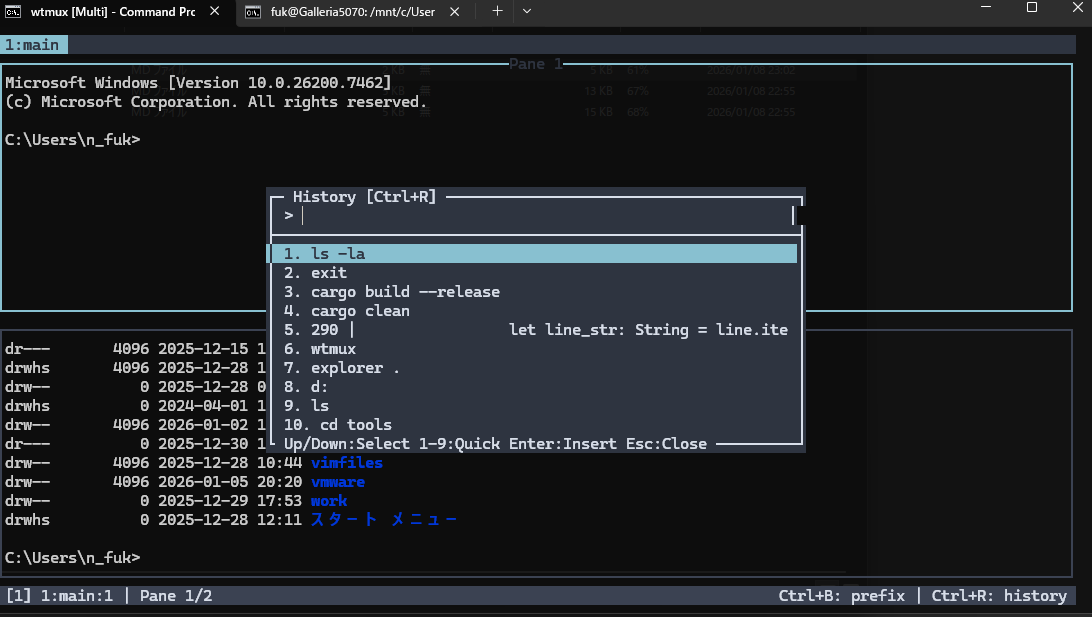Open a new terminal tab with plus button
This screenshot has width=1092, height=617.
click(497, 11)
